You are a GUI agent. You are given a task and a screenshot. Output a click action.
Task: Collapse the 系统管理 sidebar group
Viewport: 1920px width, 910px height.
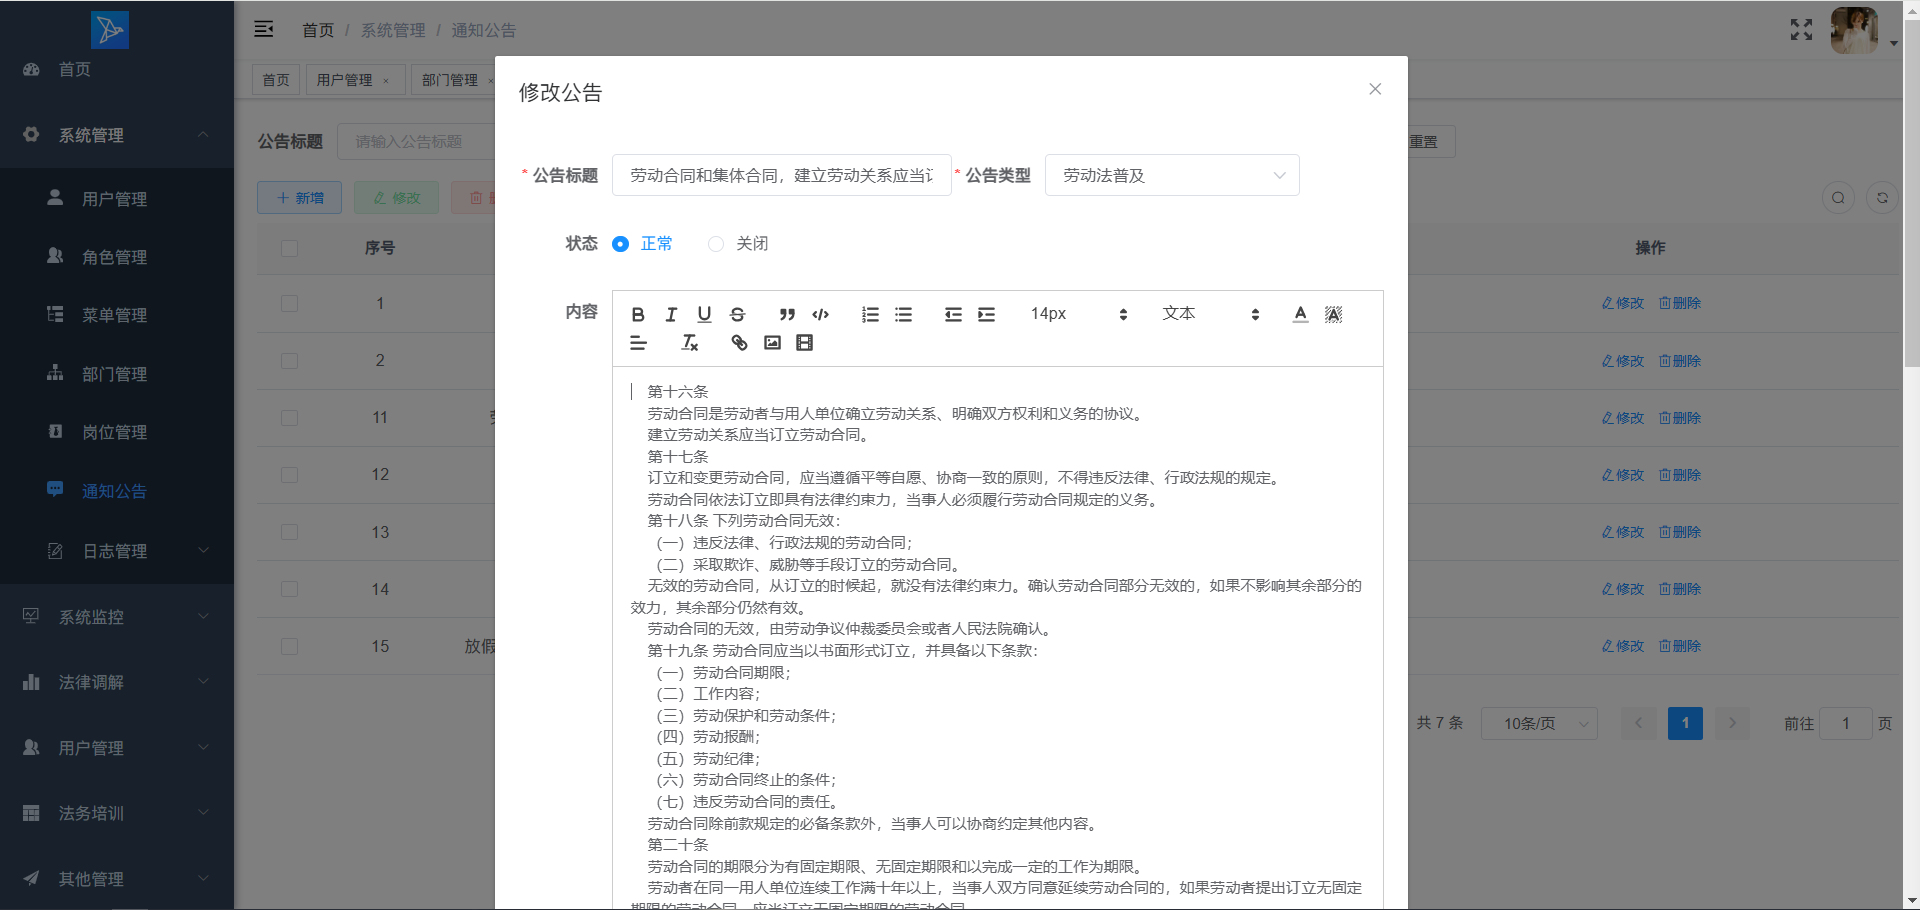coord(117,134)
